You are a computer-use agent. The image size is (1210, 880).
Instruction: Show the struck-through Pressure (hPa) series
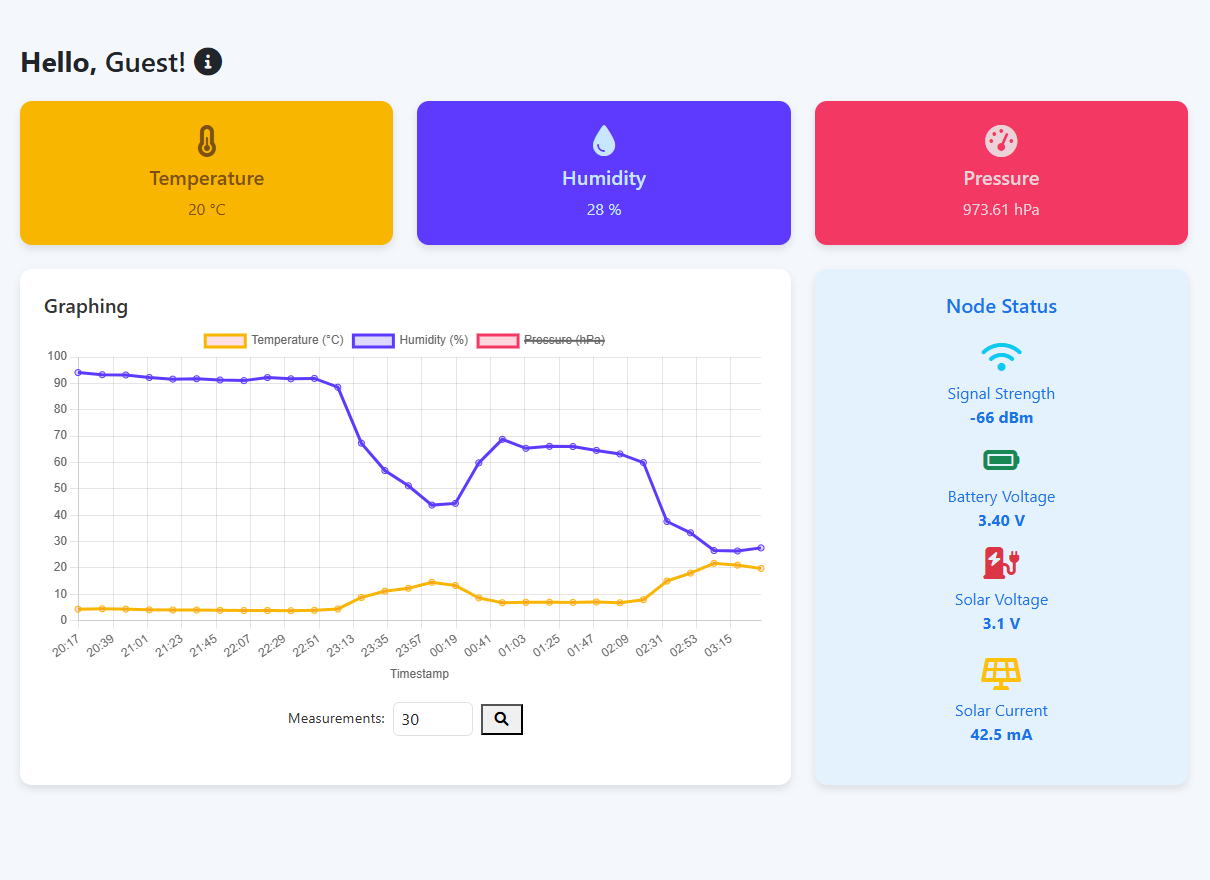point(564,340)
